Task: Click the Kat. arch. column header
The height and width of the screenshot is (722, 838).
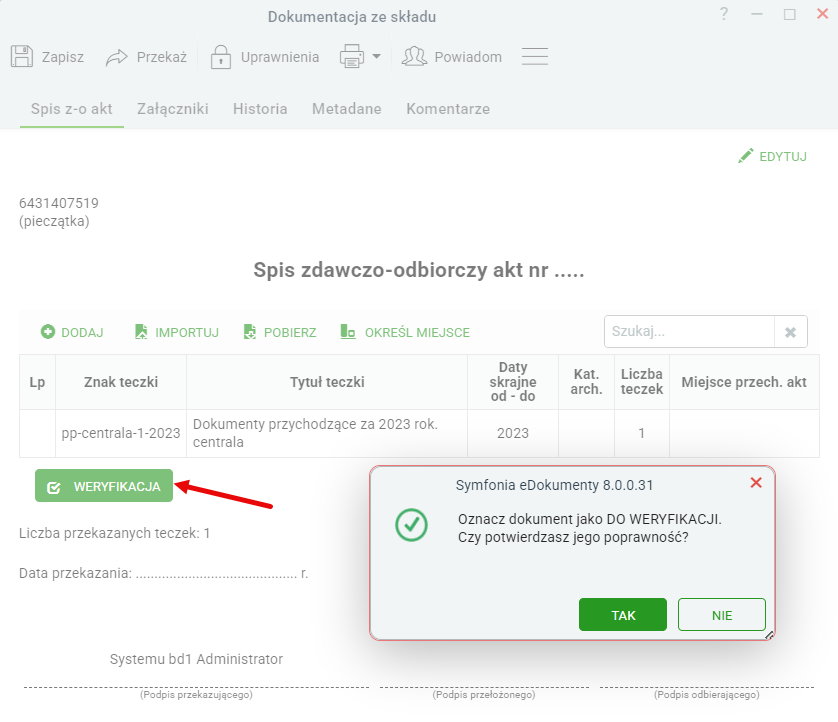Action: point(586,382)
